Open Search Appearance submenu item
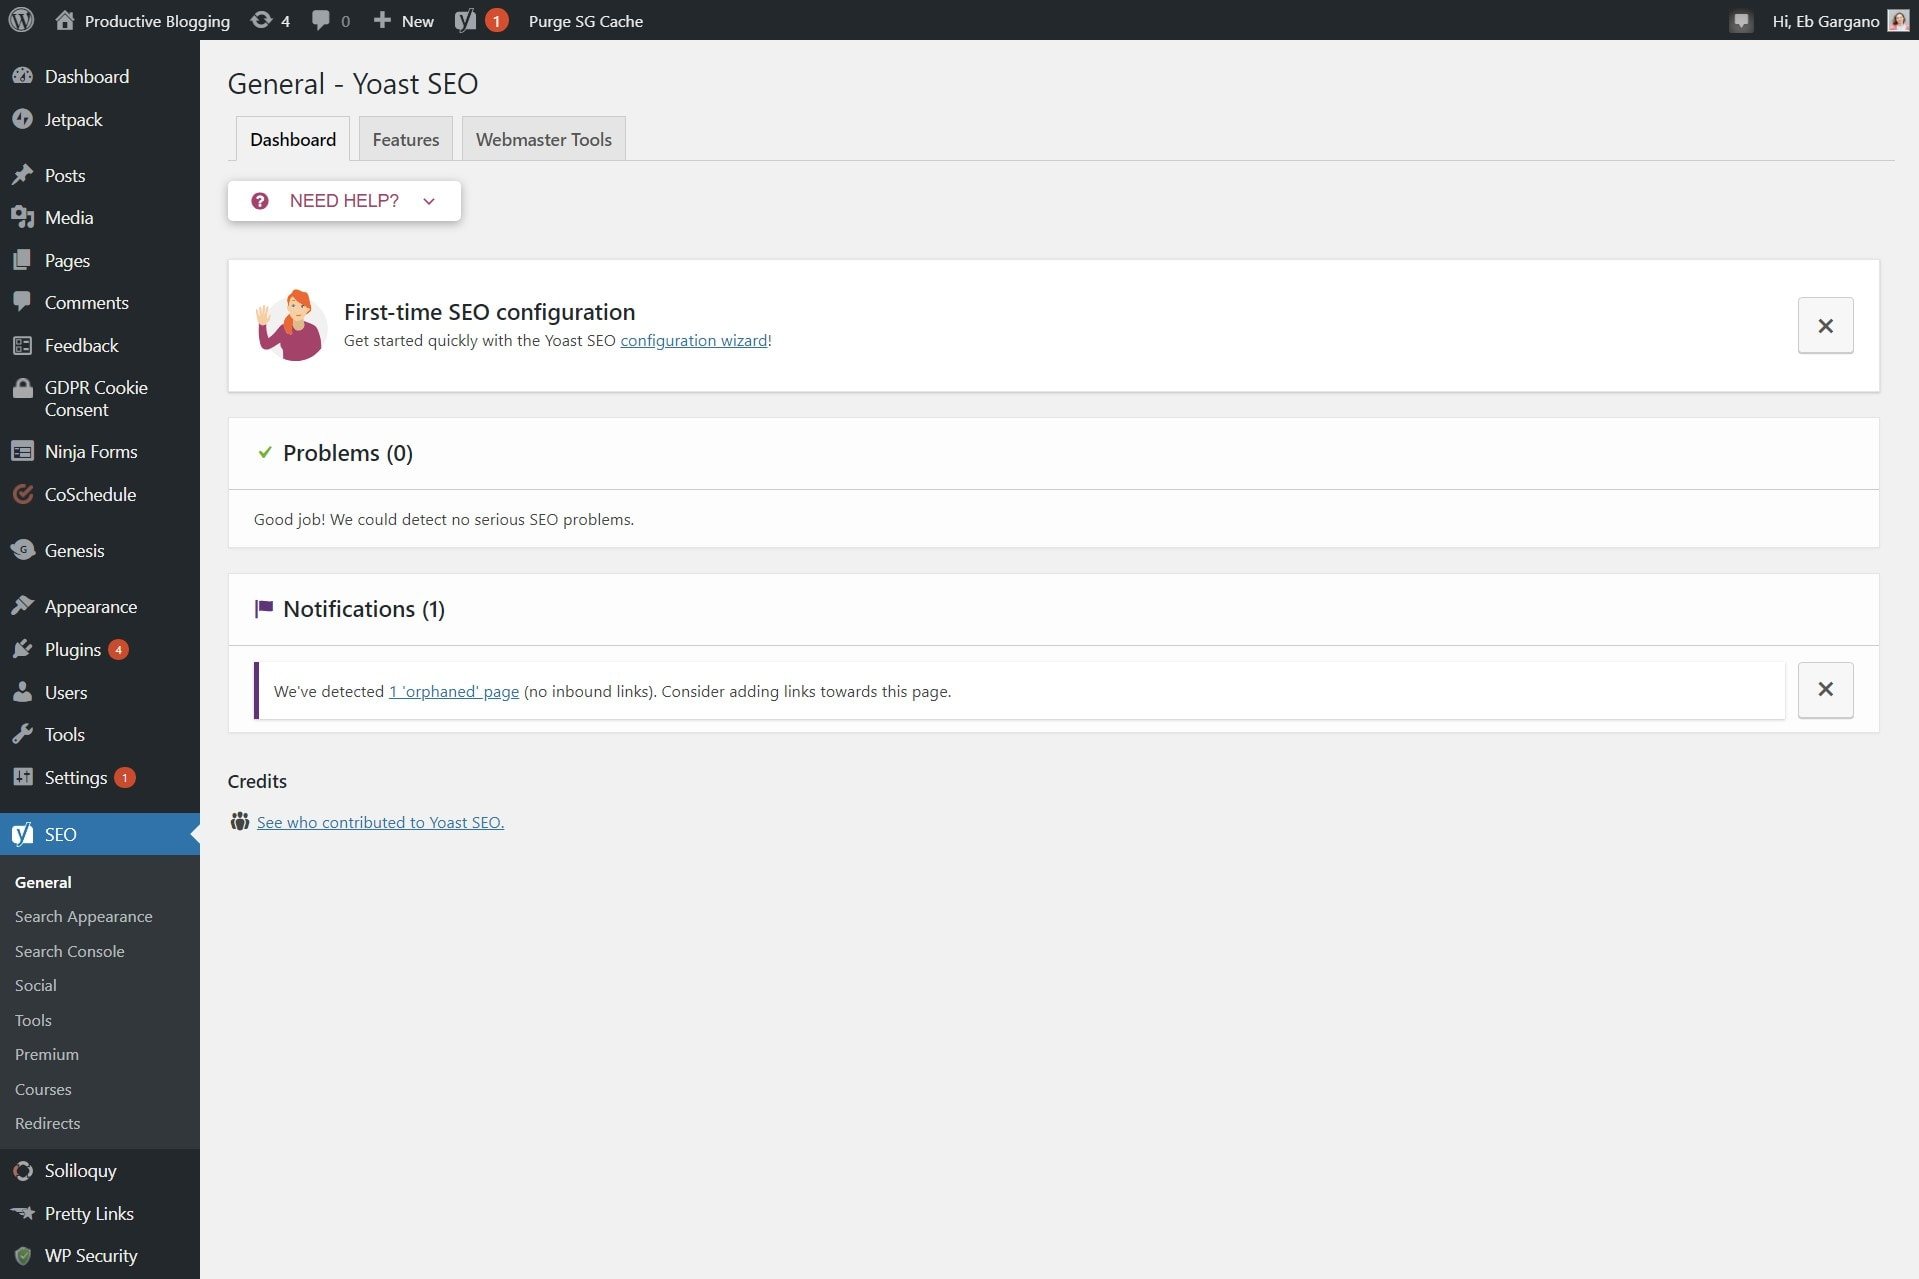1919x1279 pixels. (x=84, y=916)
